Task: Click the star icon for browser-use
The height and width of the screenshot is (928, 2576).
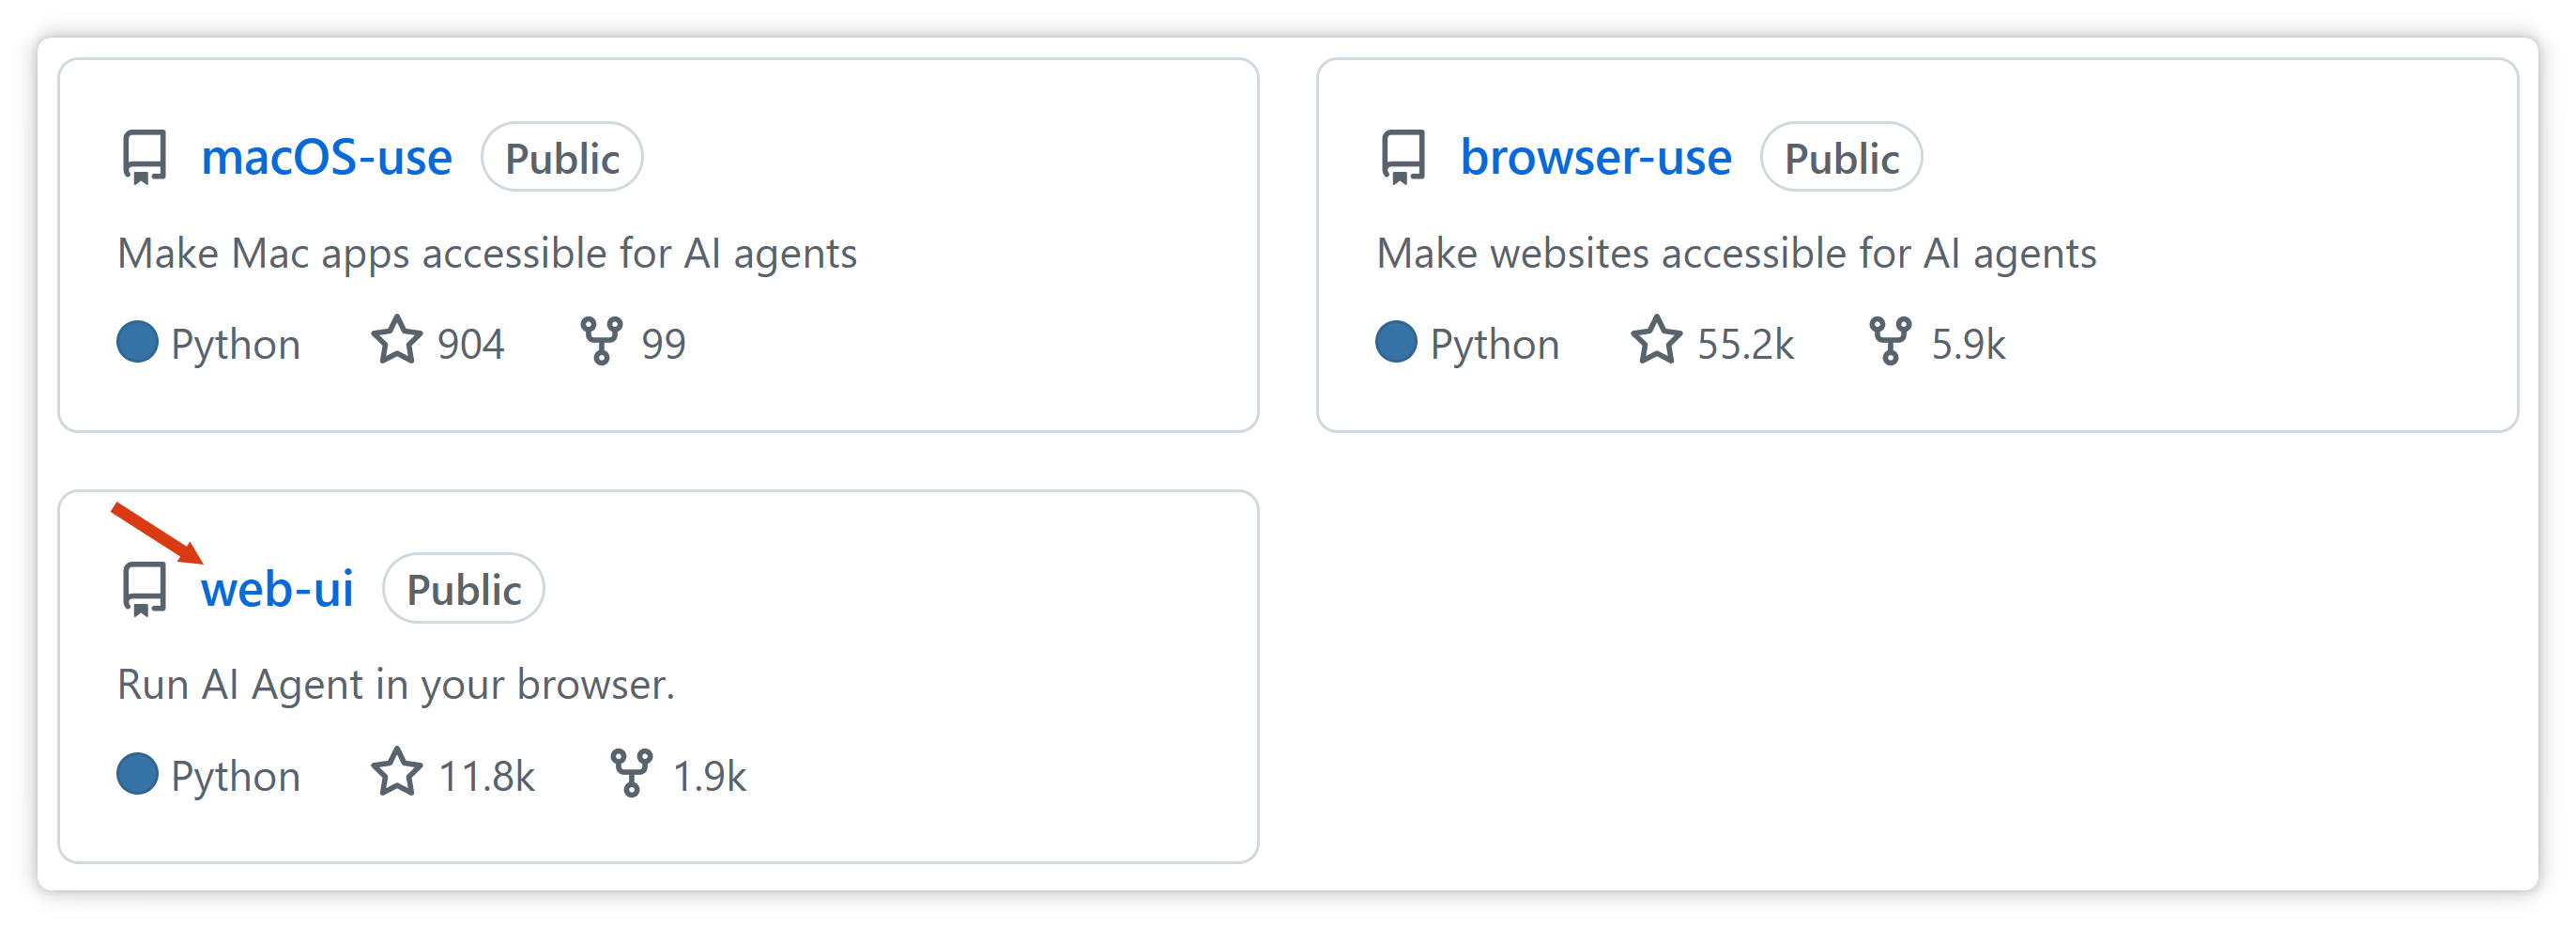Action: click(x=1656, y=341)
